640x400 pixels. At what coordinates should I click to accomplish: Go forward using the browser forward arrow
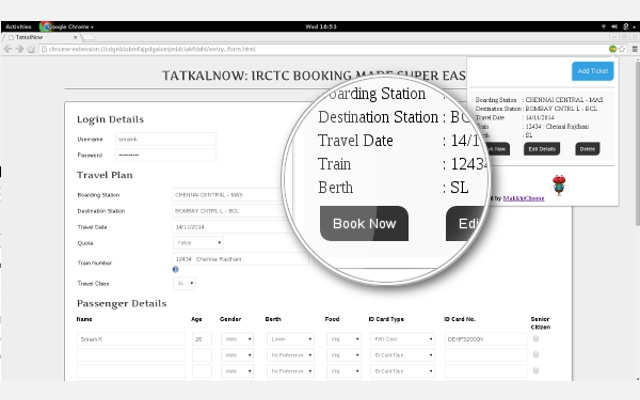tap(19, 49)
